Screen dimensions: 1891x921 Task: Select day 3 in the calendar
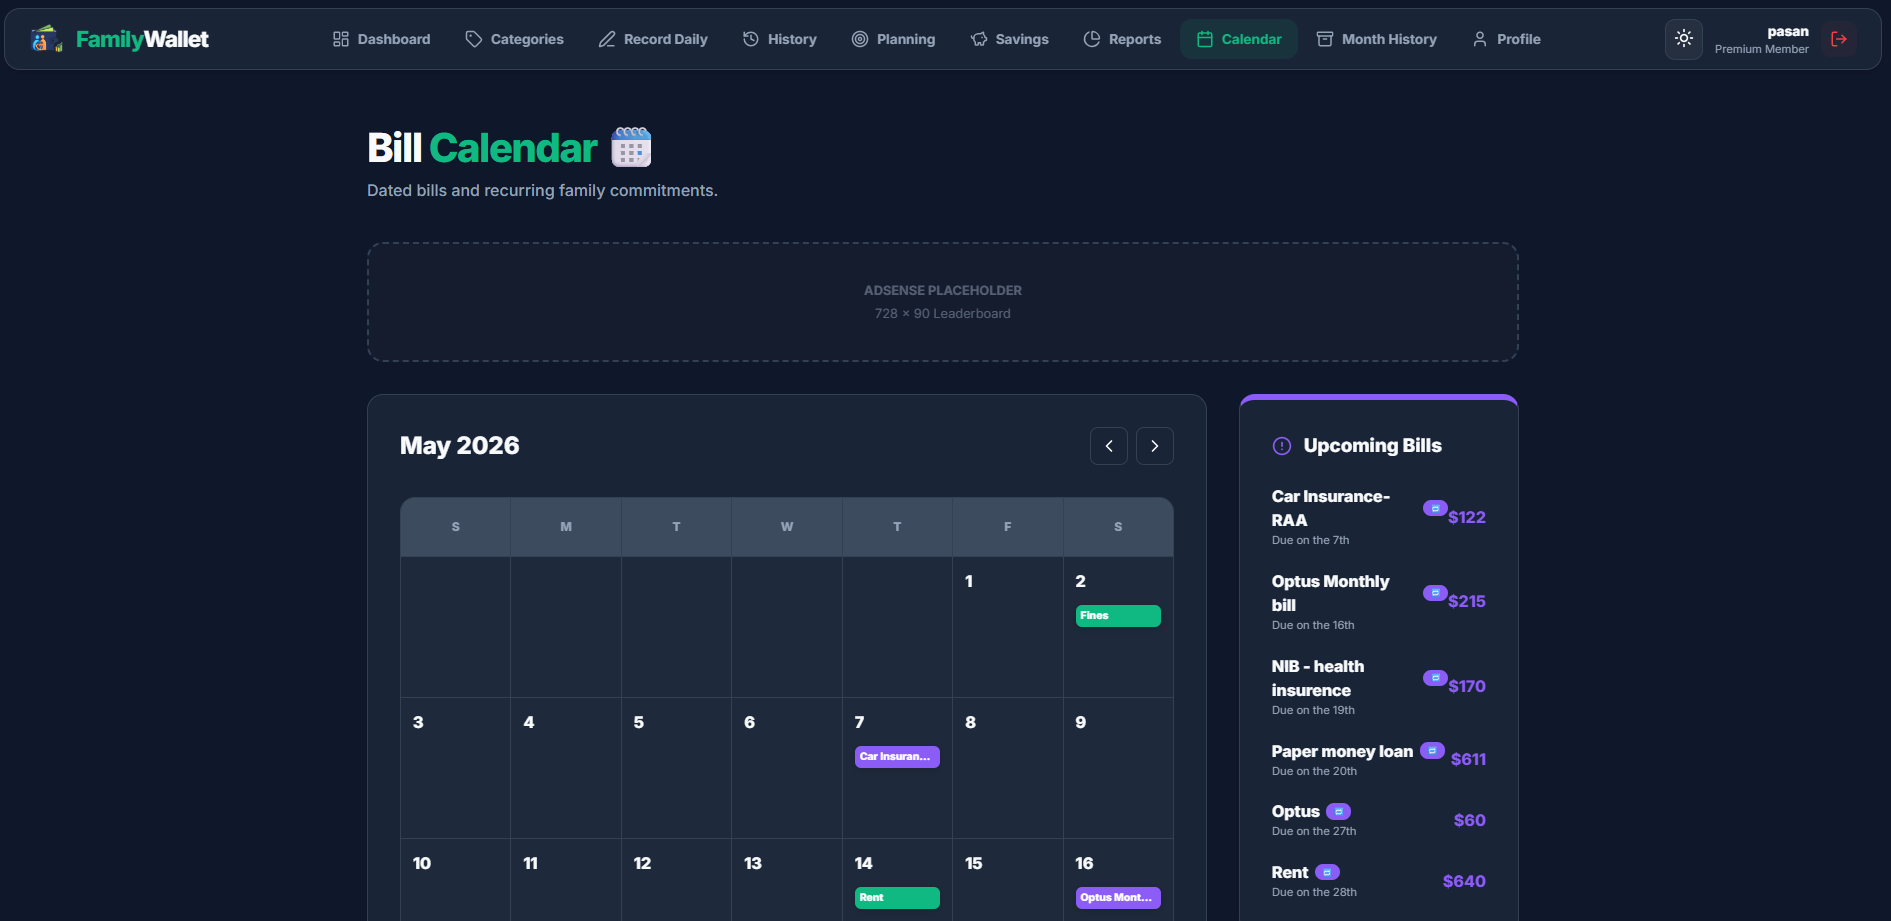click(x=455, y=768)
